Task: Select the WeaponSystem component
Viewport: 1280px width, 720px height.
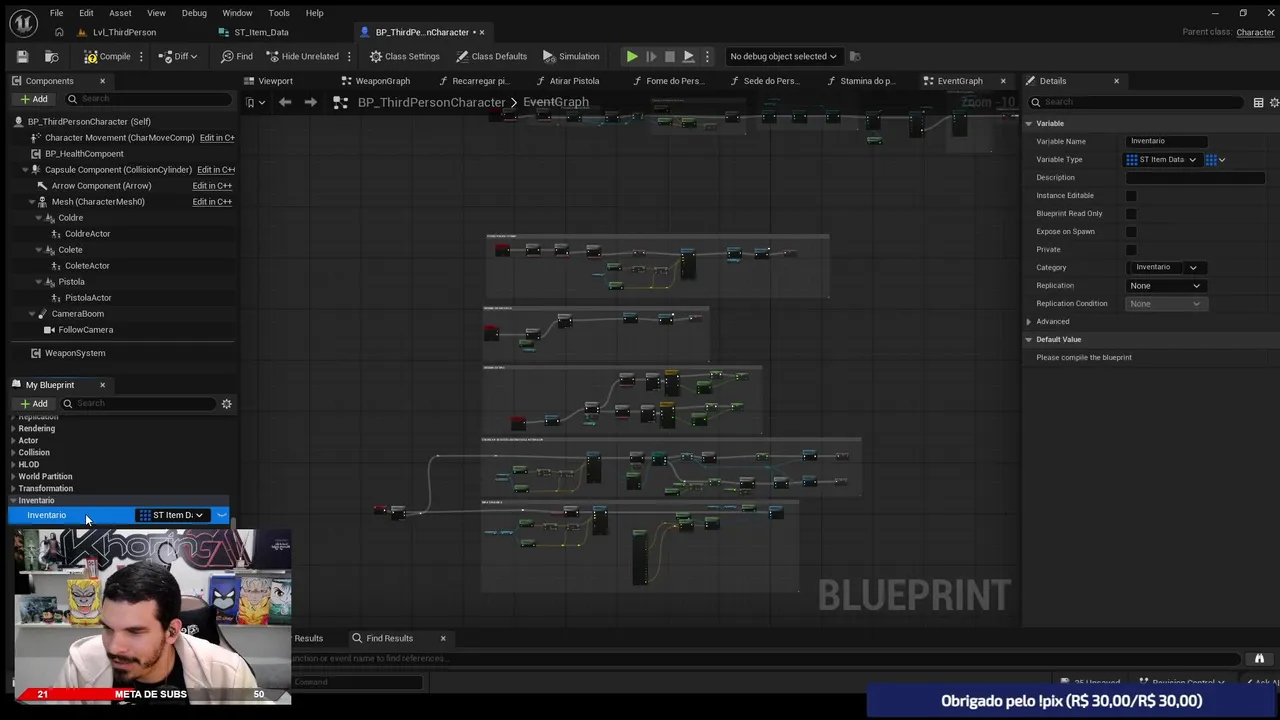Action: (74, 353)
